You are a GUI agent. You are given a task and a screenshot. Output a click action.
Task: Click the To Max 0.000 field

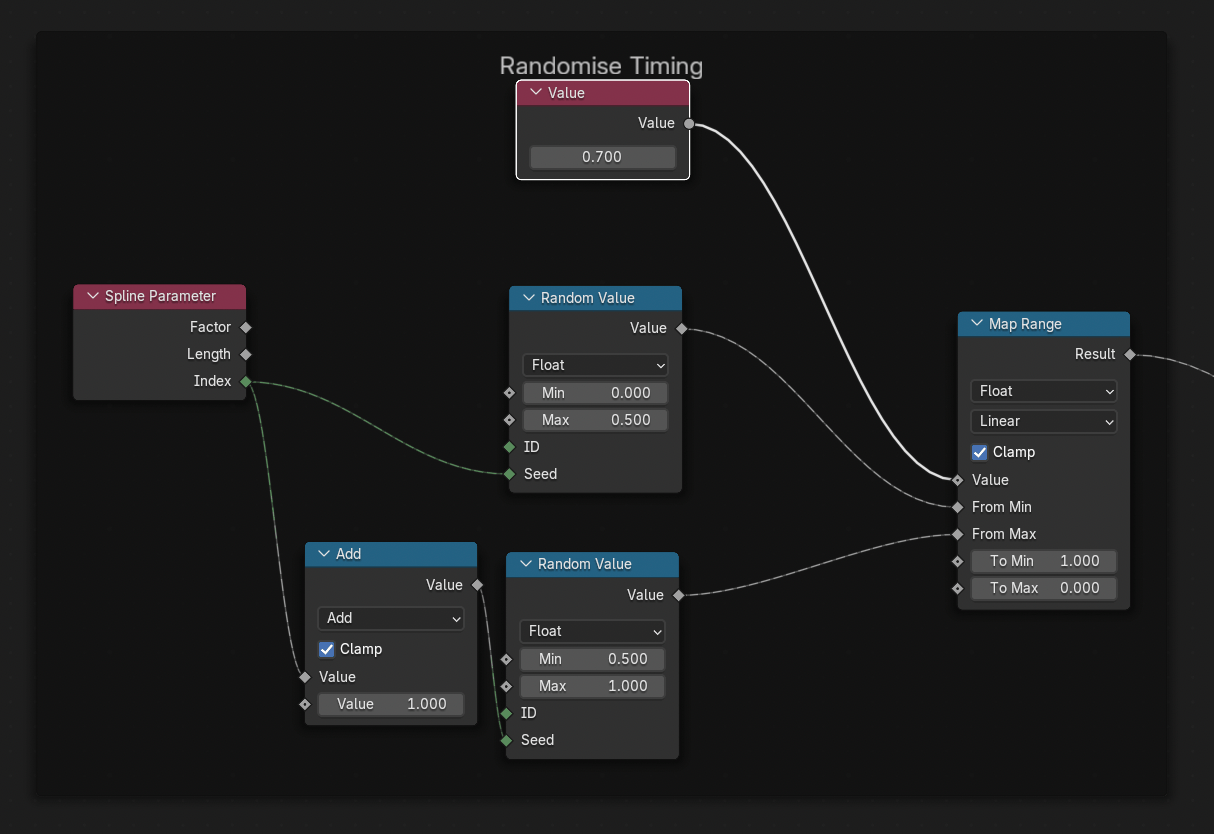coord(1044,588)
